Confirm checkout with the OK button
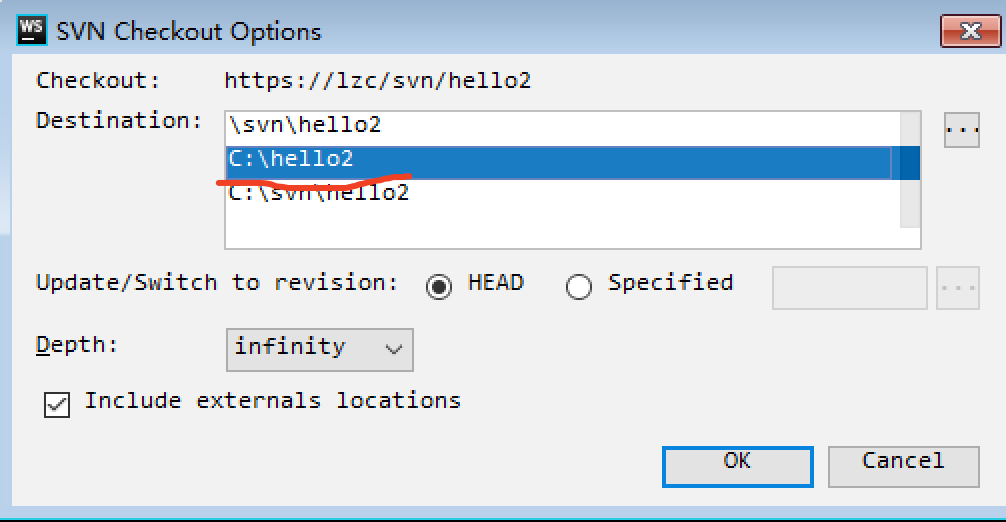1006x522 pixels. 737,464
